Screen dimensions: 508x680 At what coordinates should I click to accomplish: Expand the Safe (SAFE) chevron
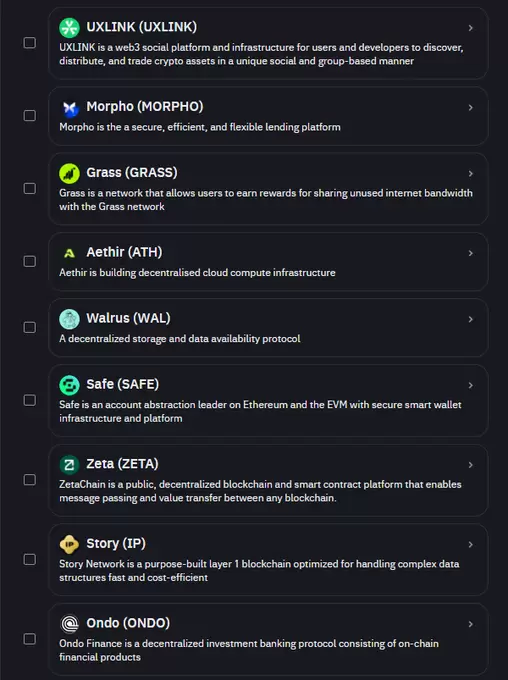pos(471,385)
